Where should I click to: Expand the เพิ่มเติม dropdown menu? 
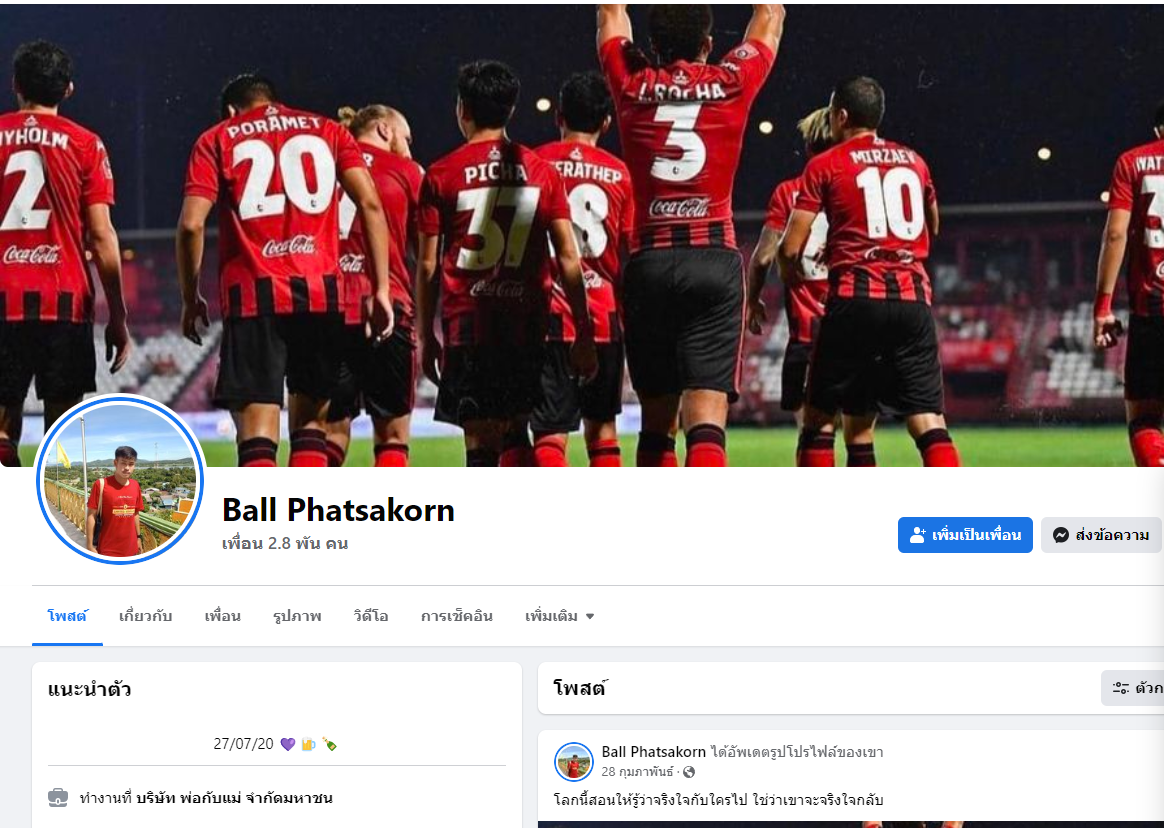click(x=560, y=616)
